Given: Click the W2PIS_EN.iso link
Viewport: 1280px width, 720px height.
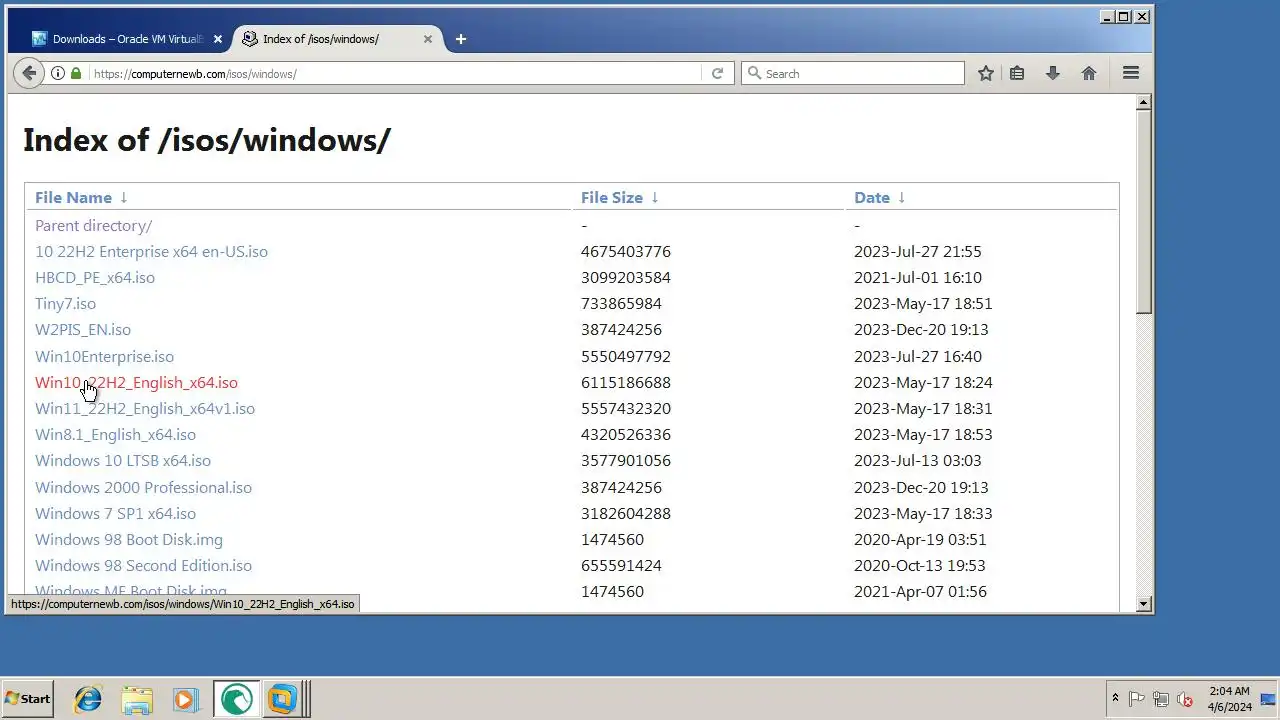Looking at the screenshot, I should [x=83, y=330].
